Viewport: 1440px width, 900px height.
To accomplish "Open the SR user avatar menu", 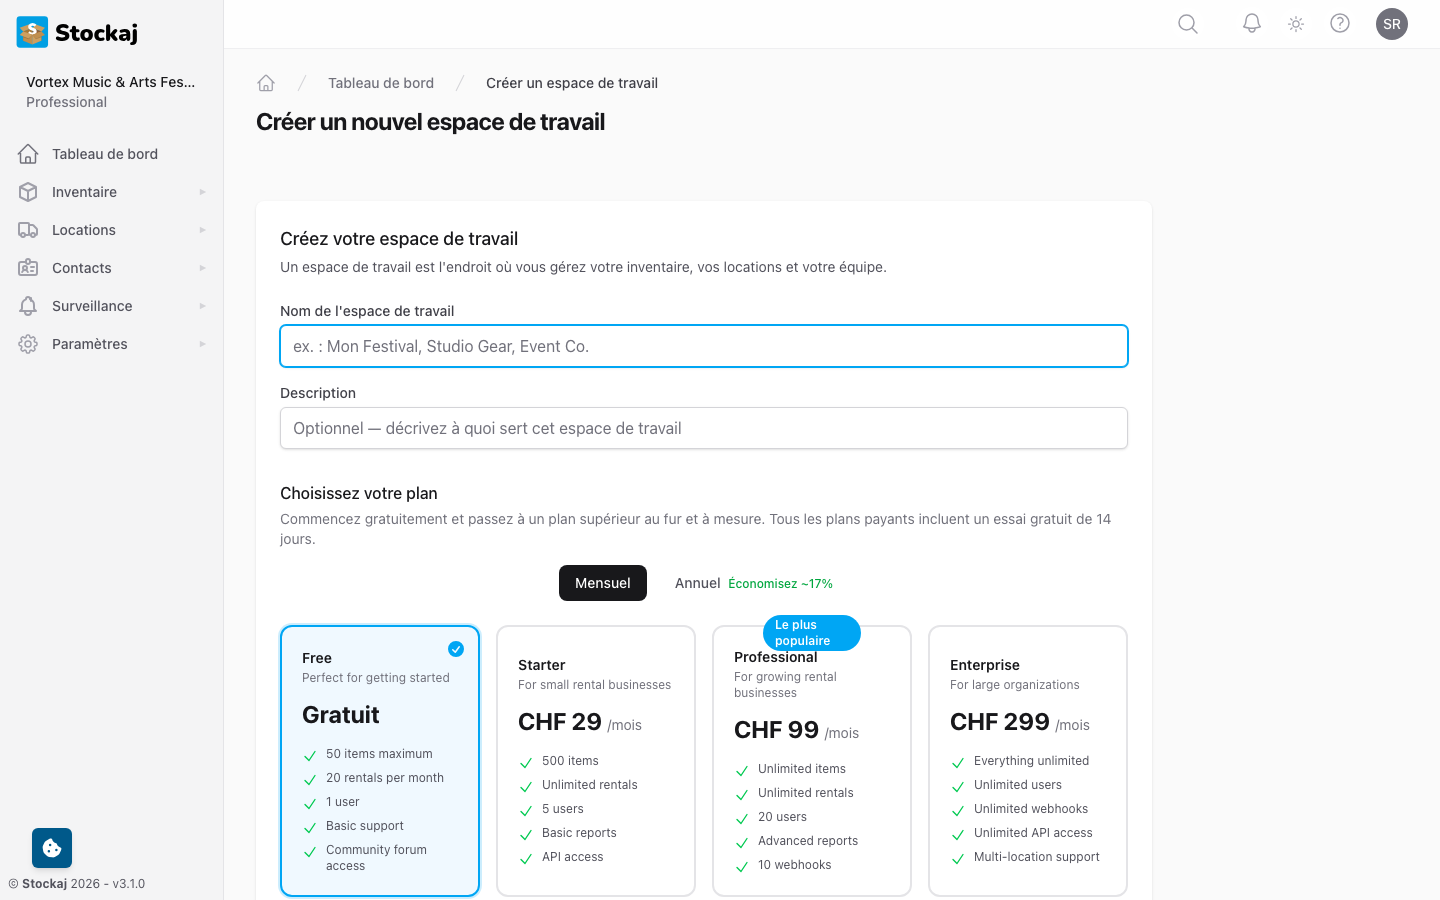I will click(x=1392, y=24).
